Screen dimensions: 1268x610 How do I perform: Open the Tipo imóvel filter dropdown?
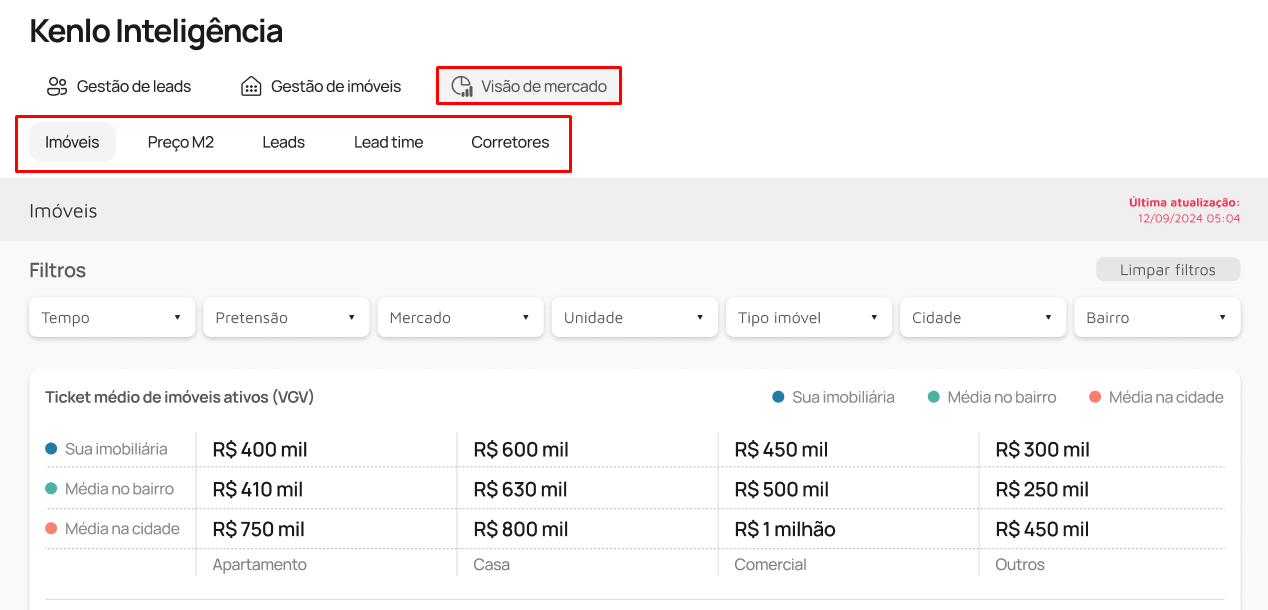click(809, 317)
